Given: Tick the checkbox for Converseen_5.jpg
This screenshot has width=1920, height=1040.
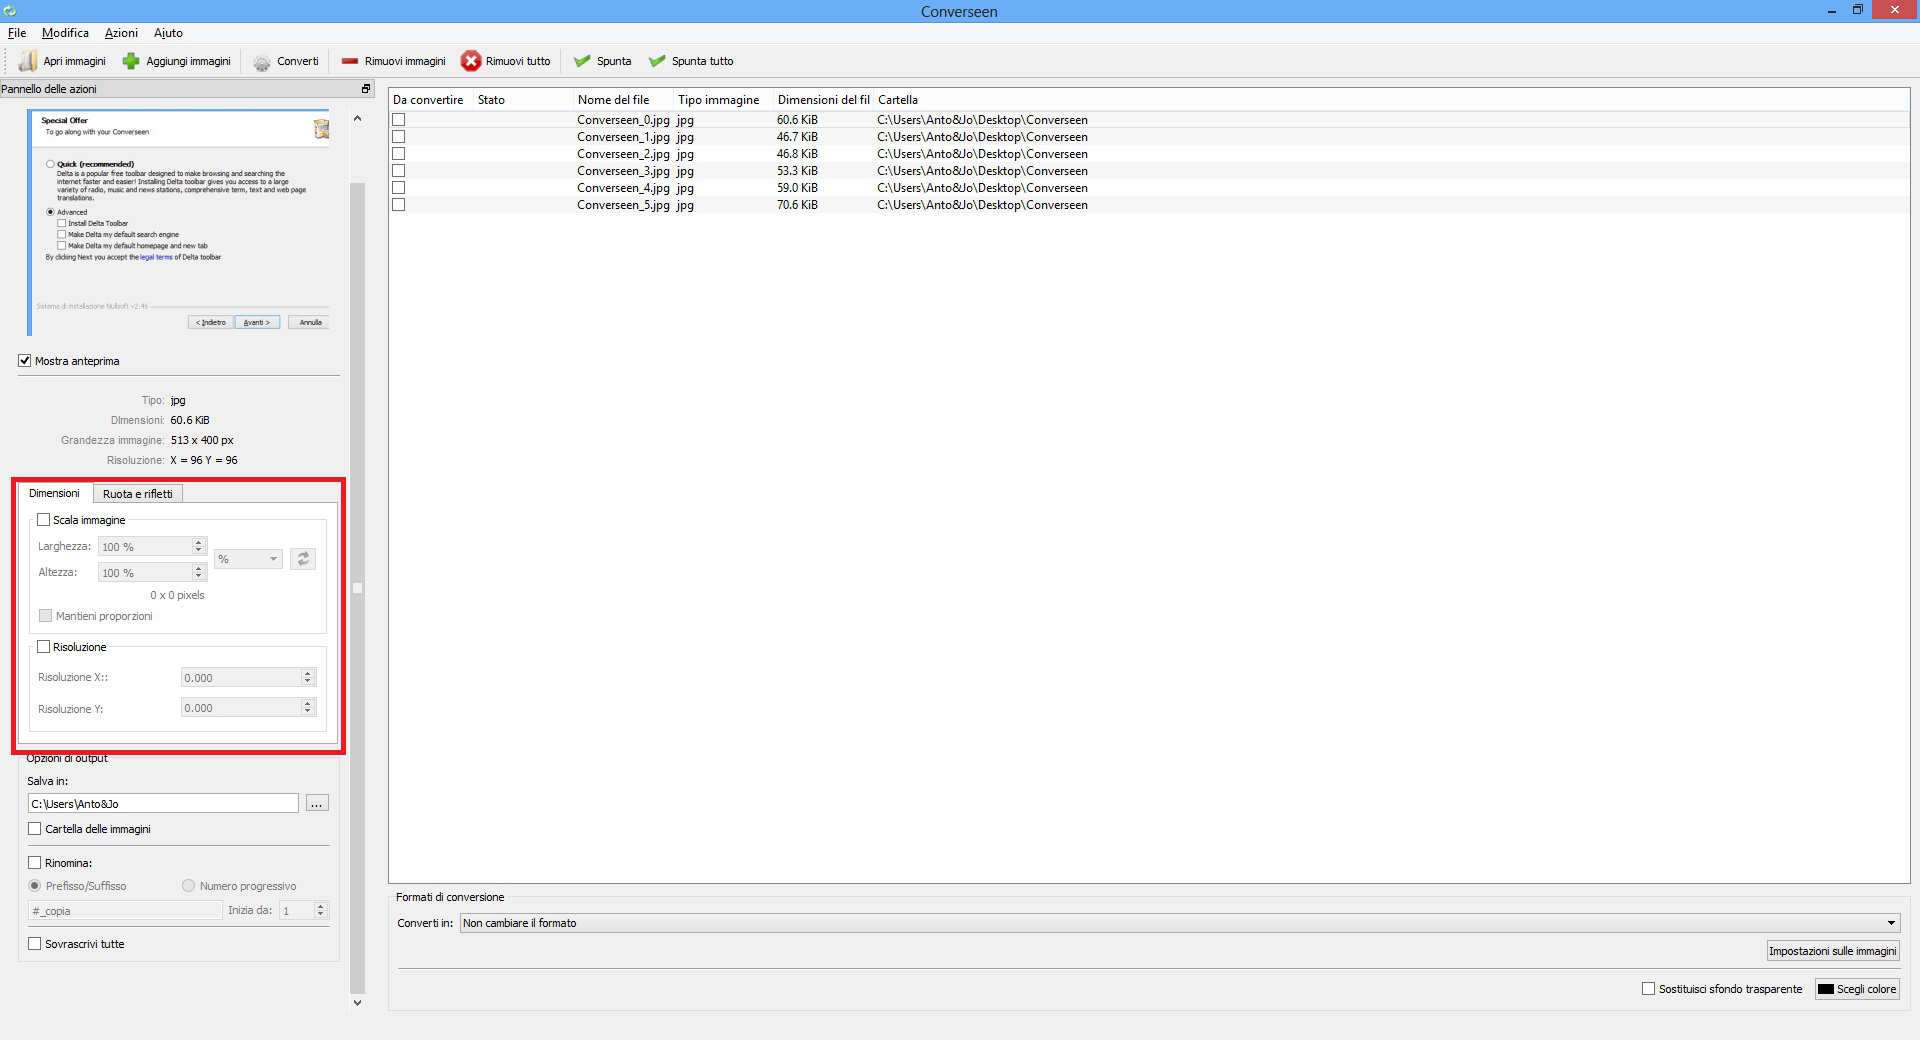Looking at the screenshot, I should (x=399, y=205).
